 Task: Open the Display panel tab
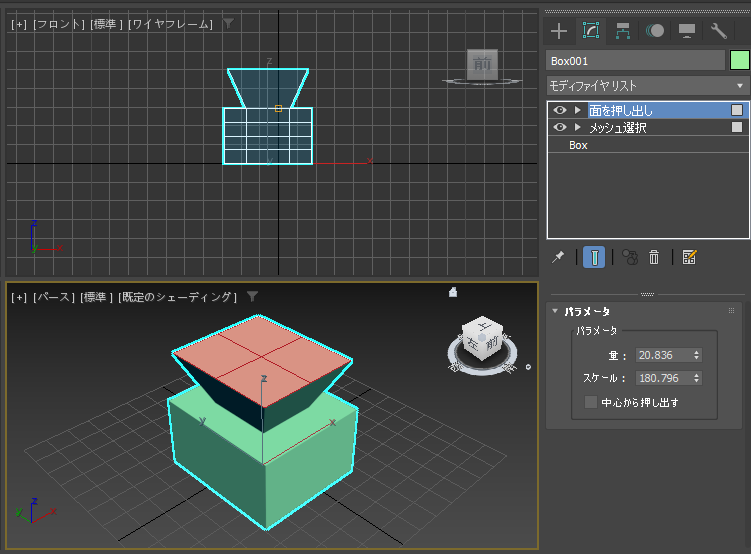coord(687,31)
